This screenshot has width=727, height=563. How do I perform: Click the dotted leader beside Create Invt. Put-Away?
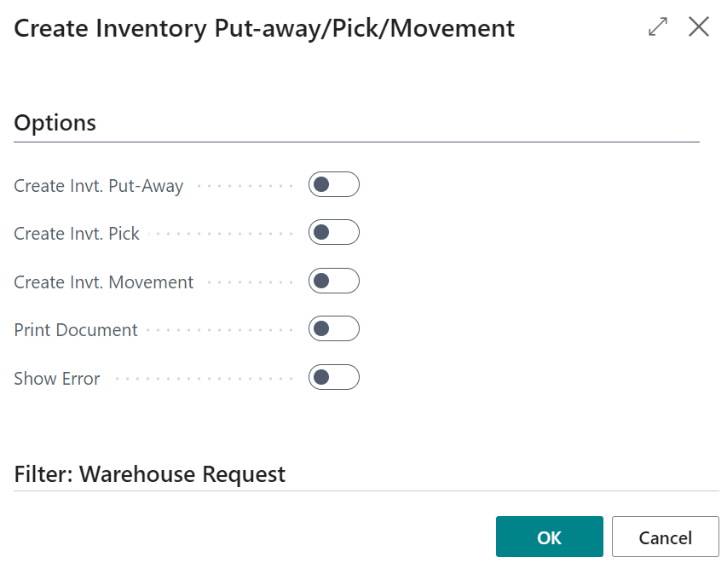point(244,186)
